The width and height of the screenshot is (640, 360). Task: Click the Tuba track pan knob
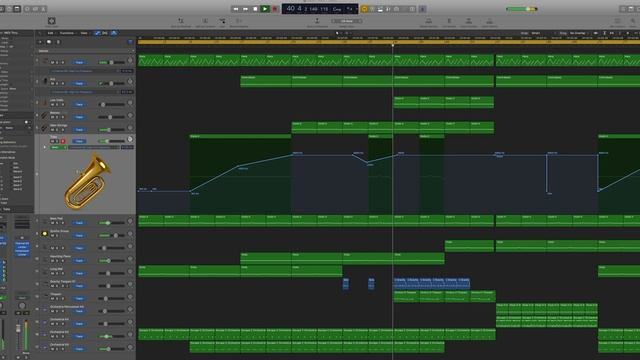click(130, 139)
